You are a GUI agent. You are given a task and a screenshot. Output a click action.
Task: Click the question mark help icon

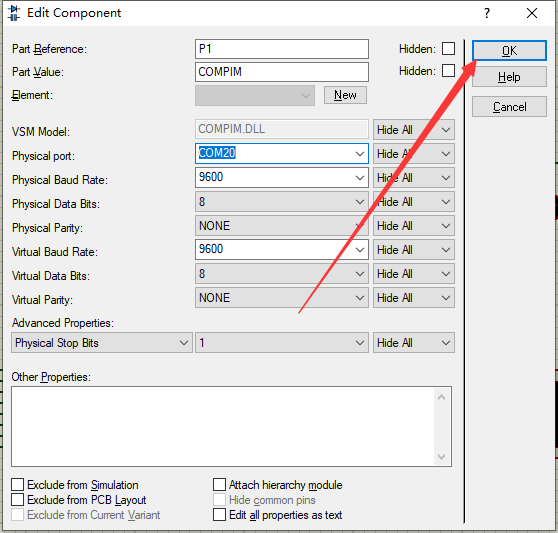487,13
